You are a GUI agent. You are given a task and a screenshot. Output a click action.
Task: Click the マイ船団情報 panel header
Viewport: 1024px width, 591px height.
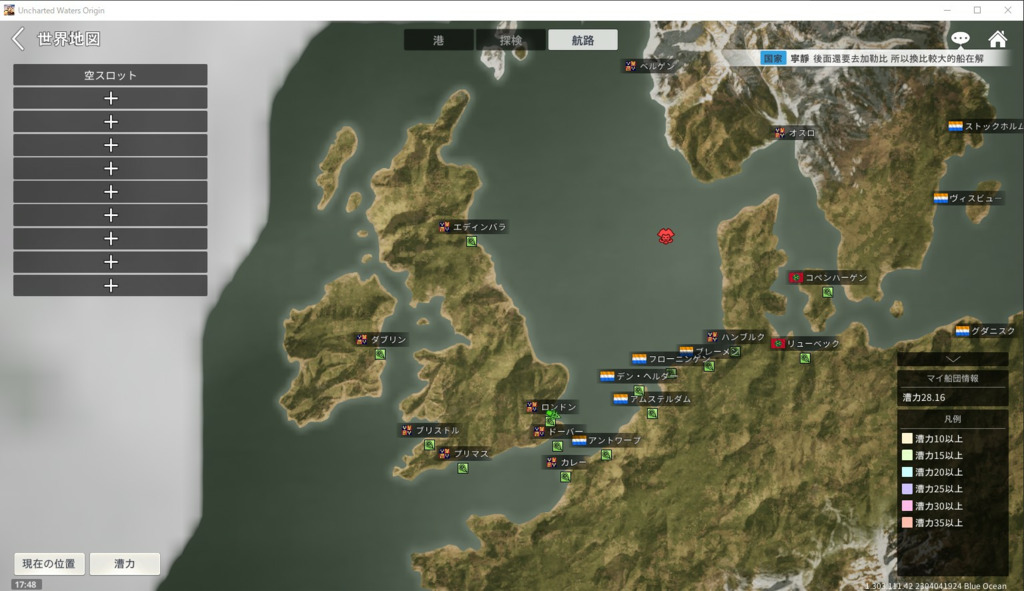pyautogui.click(x=953, y=378)
